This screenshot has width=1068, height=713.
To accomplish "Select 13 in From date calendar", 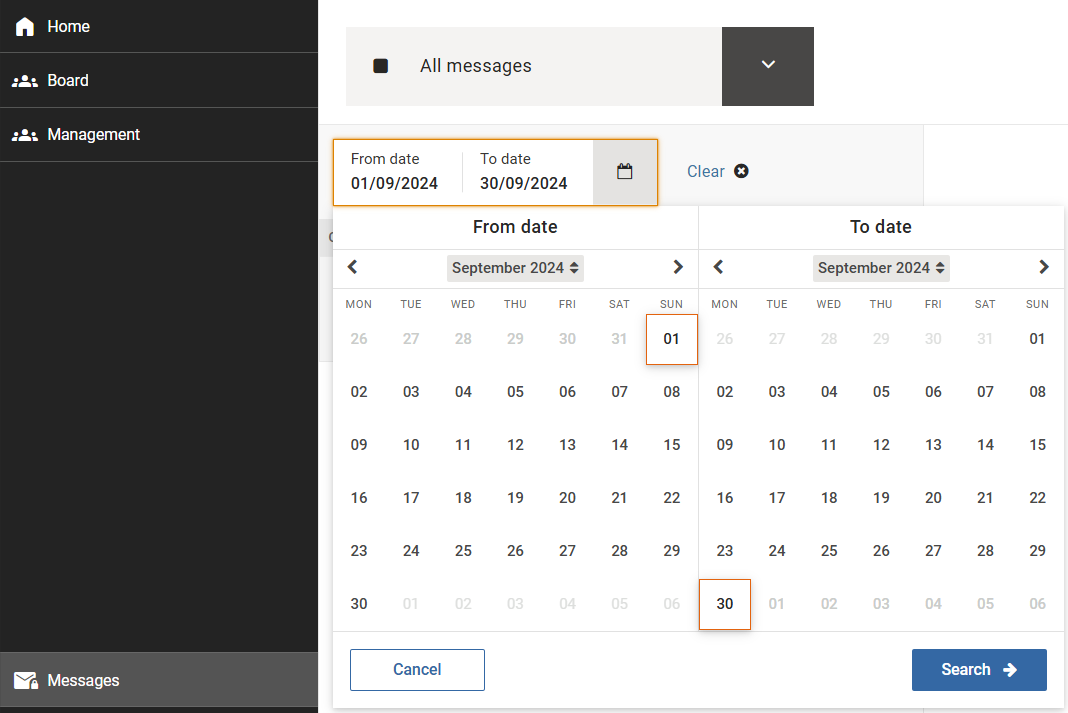I will [567, 445].
